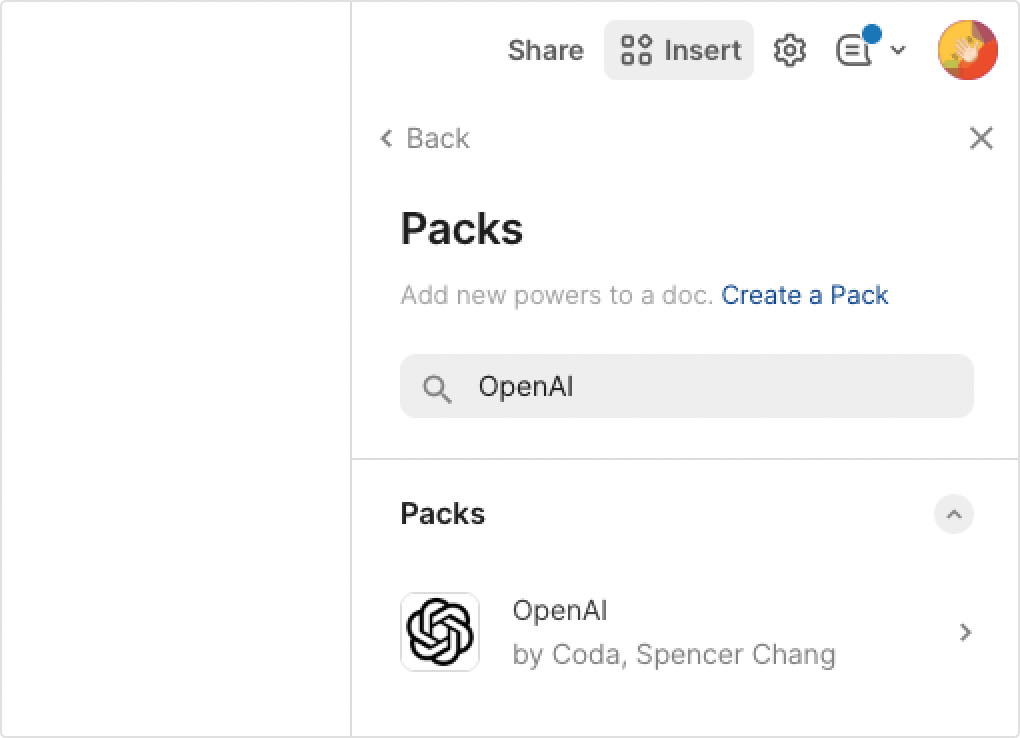Click the Share button
Screen dimensions: 1020x738
point(545,50)
